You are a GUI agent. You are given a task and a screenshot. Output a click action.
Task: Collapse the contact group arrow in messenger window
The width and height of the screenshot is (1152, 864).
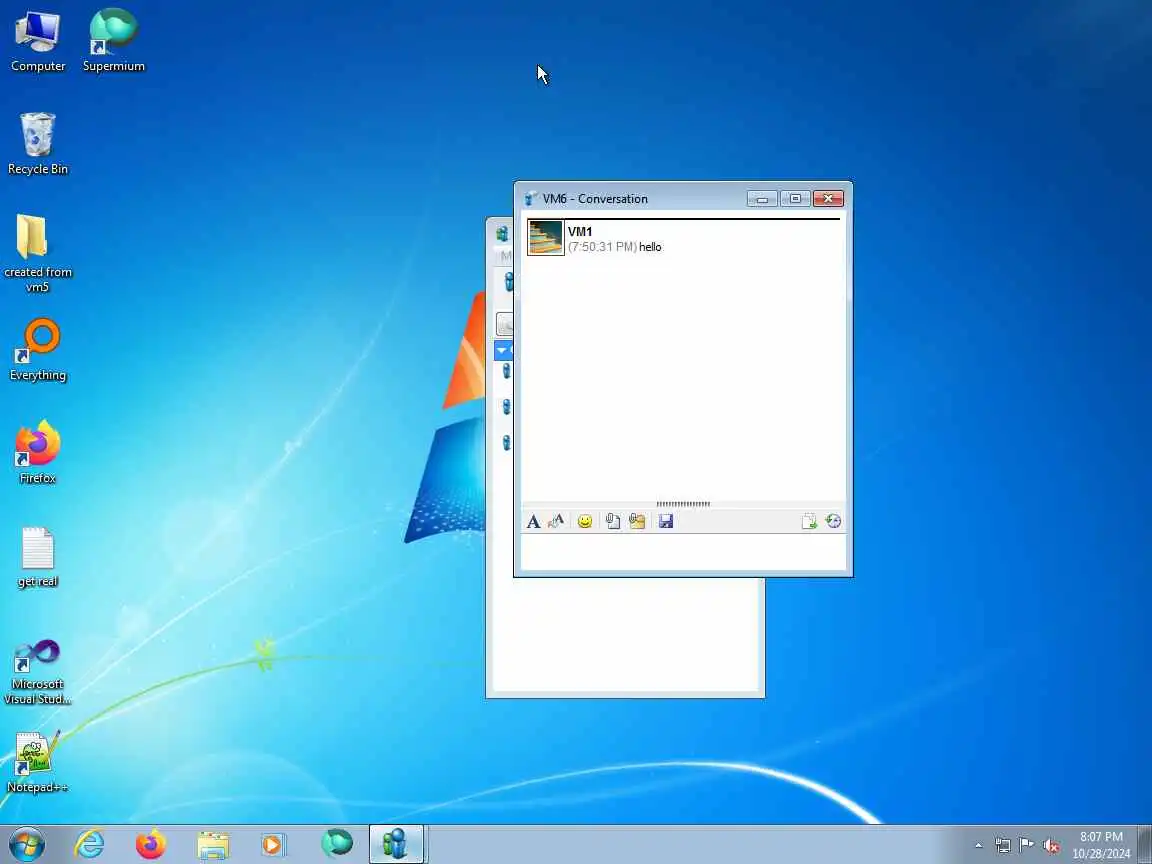pyautogui.click(x=502, y=350)
